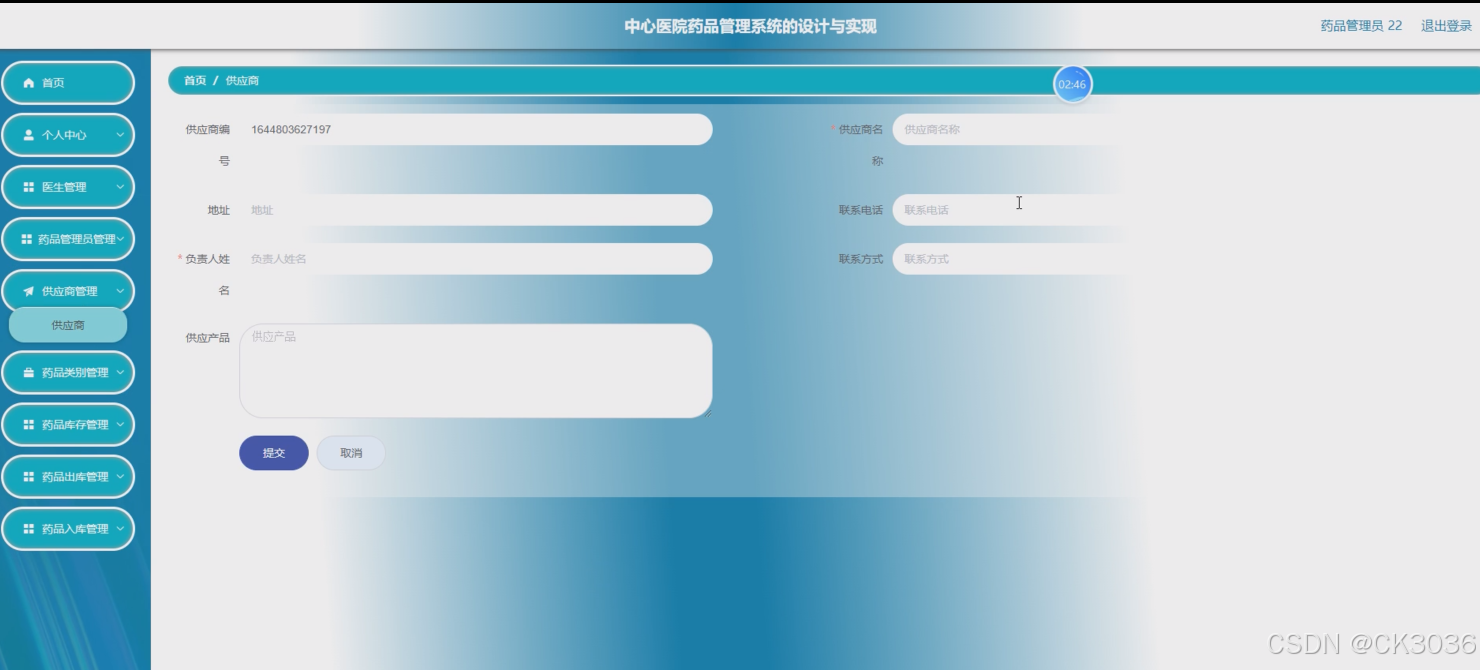Click the briefcase icon next to 药品类别管理
This screenshot has width=1480, height=670.
coord(29,372)
